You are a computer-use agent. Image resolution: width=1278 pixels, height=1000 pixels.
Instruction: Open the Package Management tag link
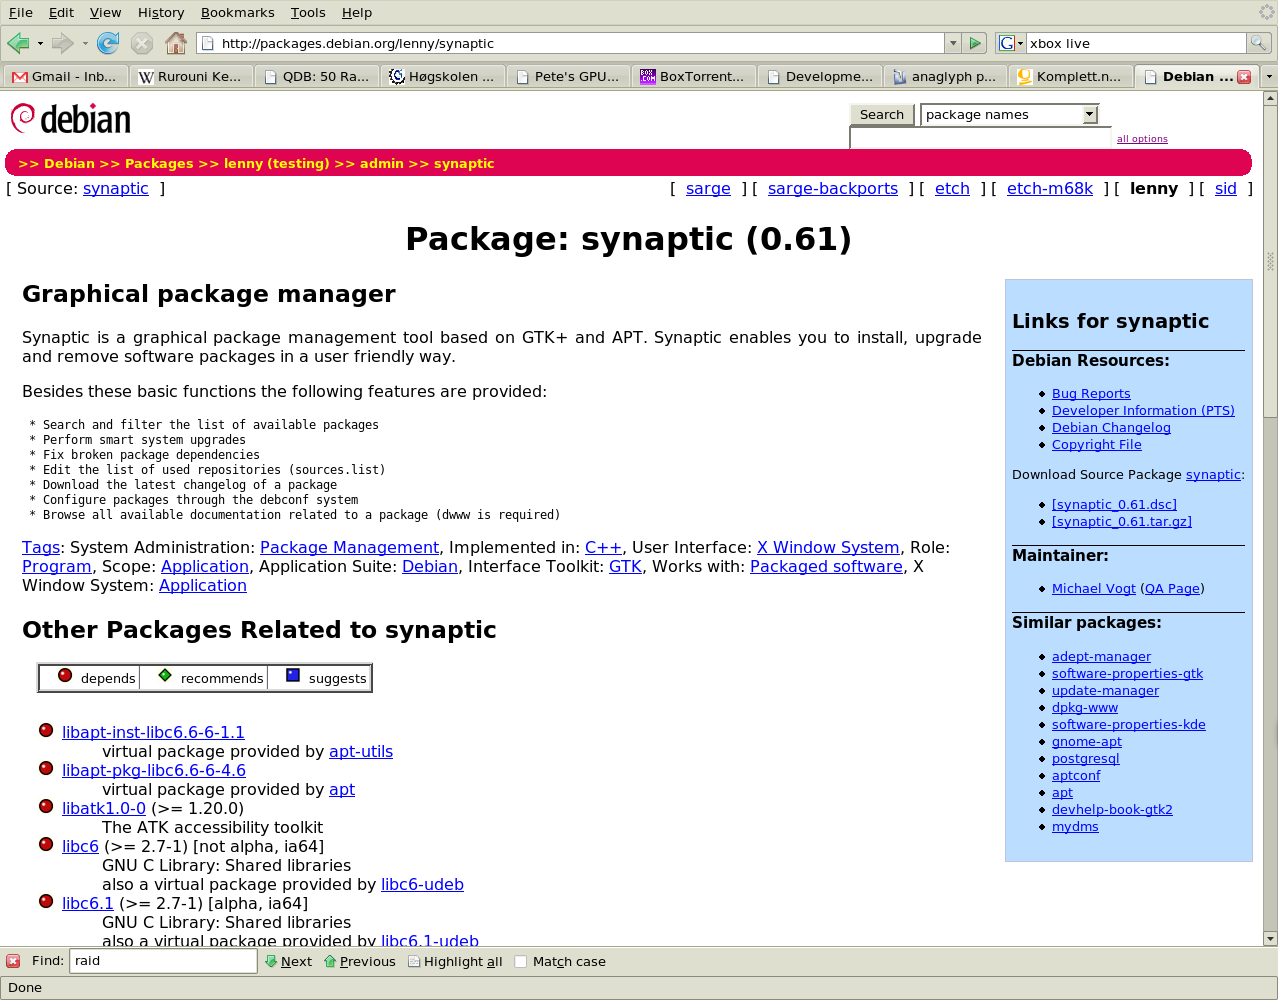[x=349, y=547]
